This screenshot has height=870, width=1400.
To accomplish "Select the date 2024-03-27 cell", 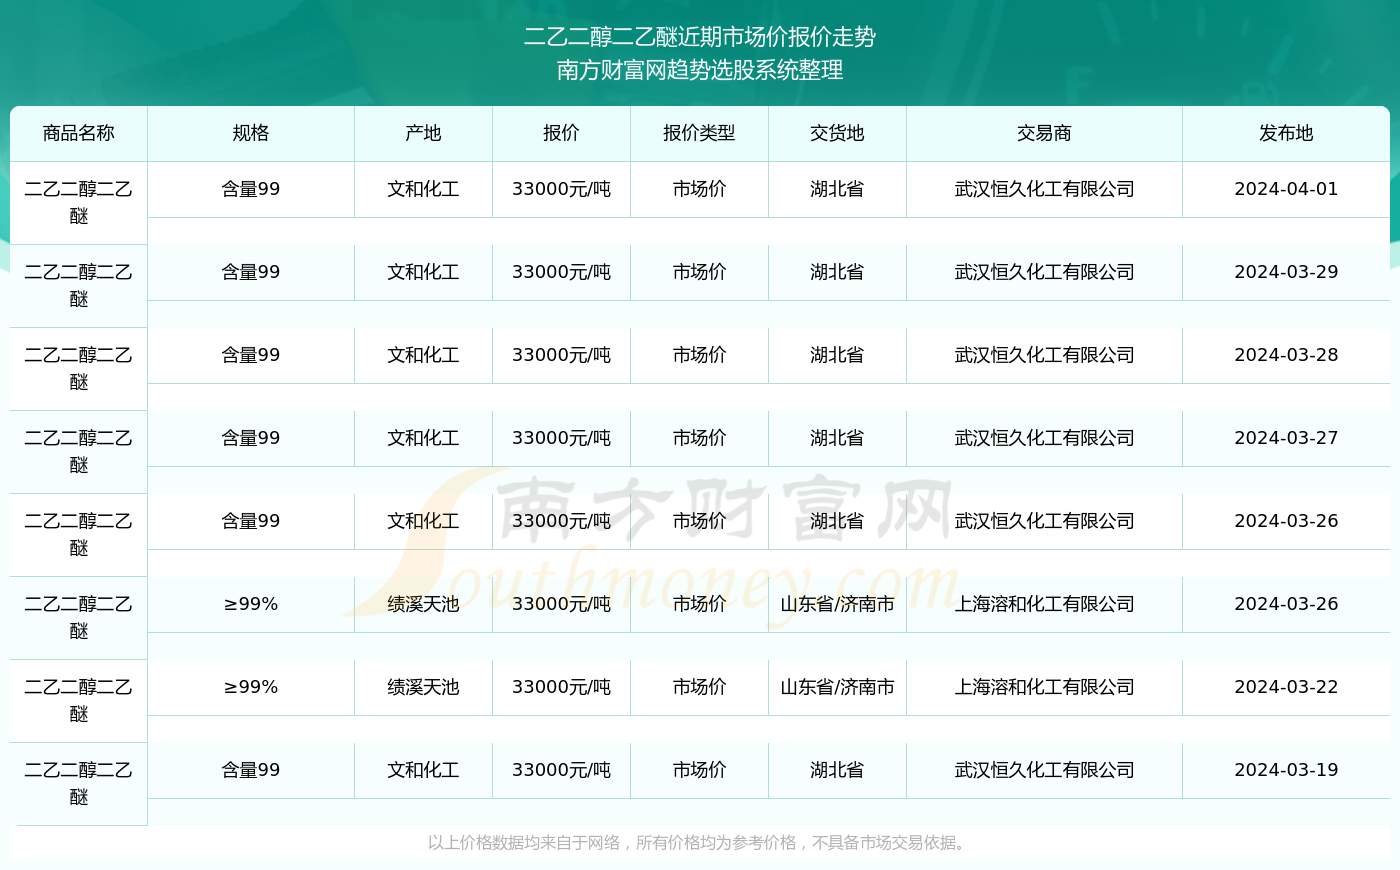I will coord(1286,438).
